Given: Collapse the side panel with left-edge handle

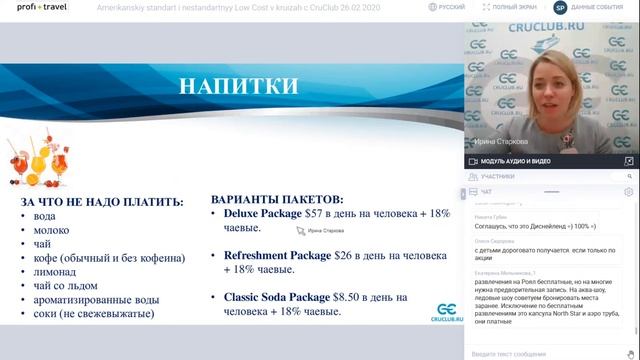Looking at the screenshot, I should tap(463, 194).
